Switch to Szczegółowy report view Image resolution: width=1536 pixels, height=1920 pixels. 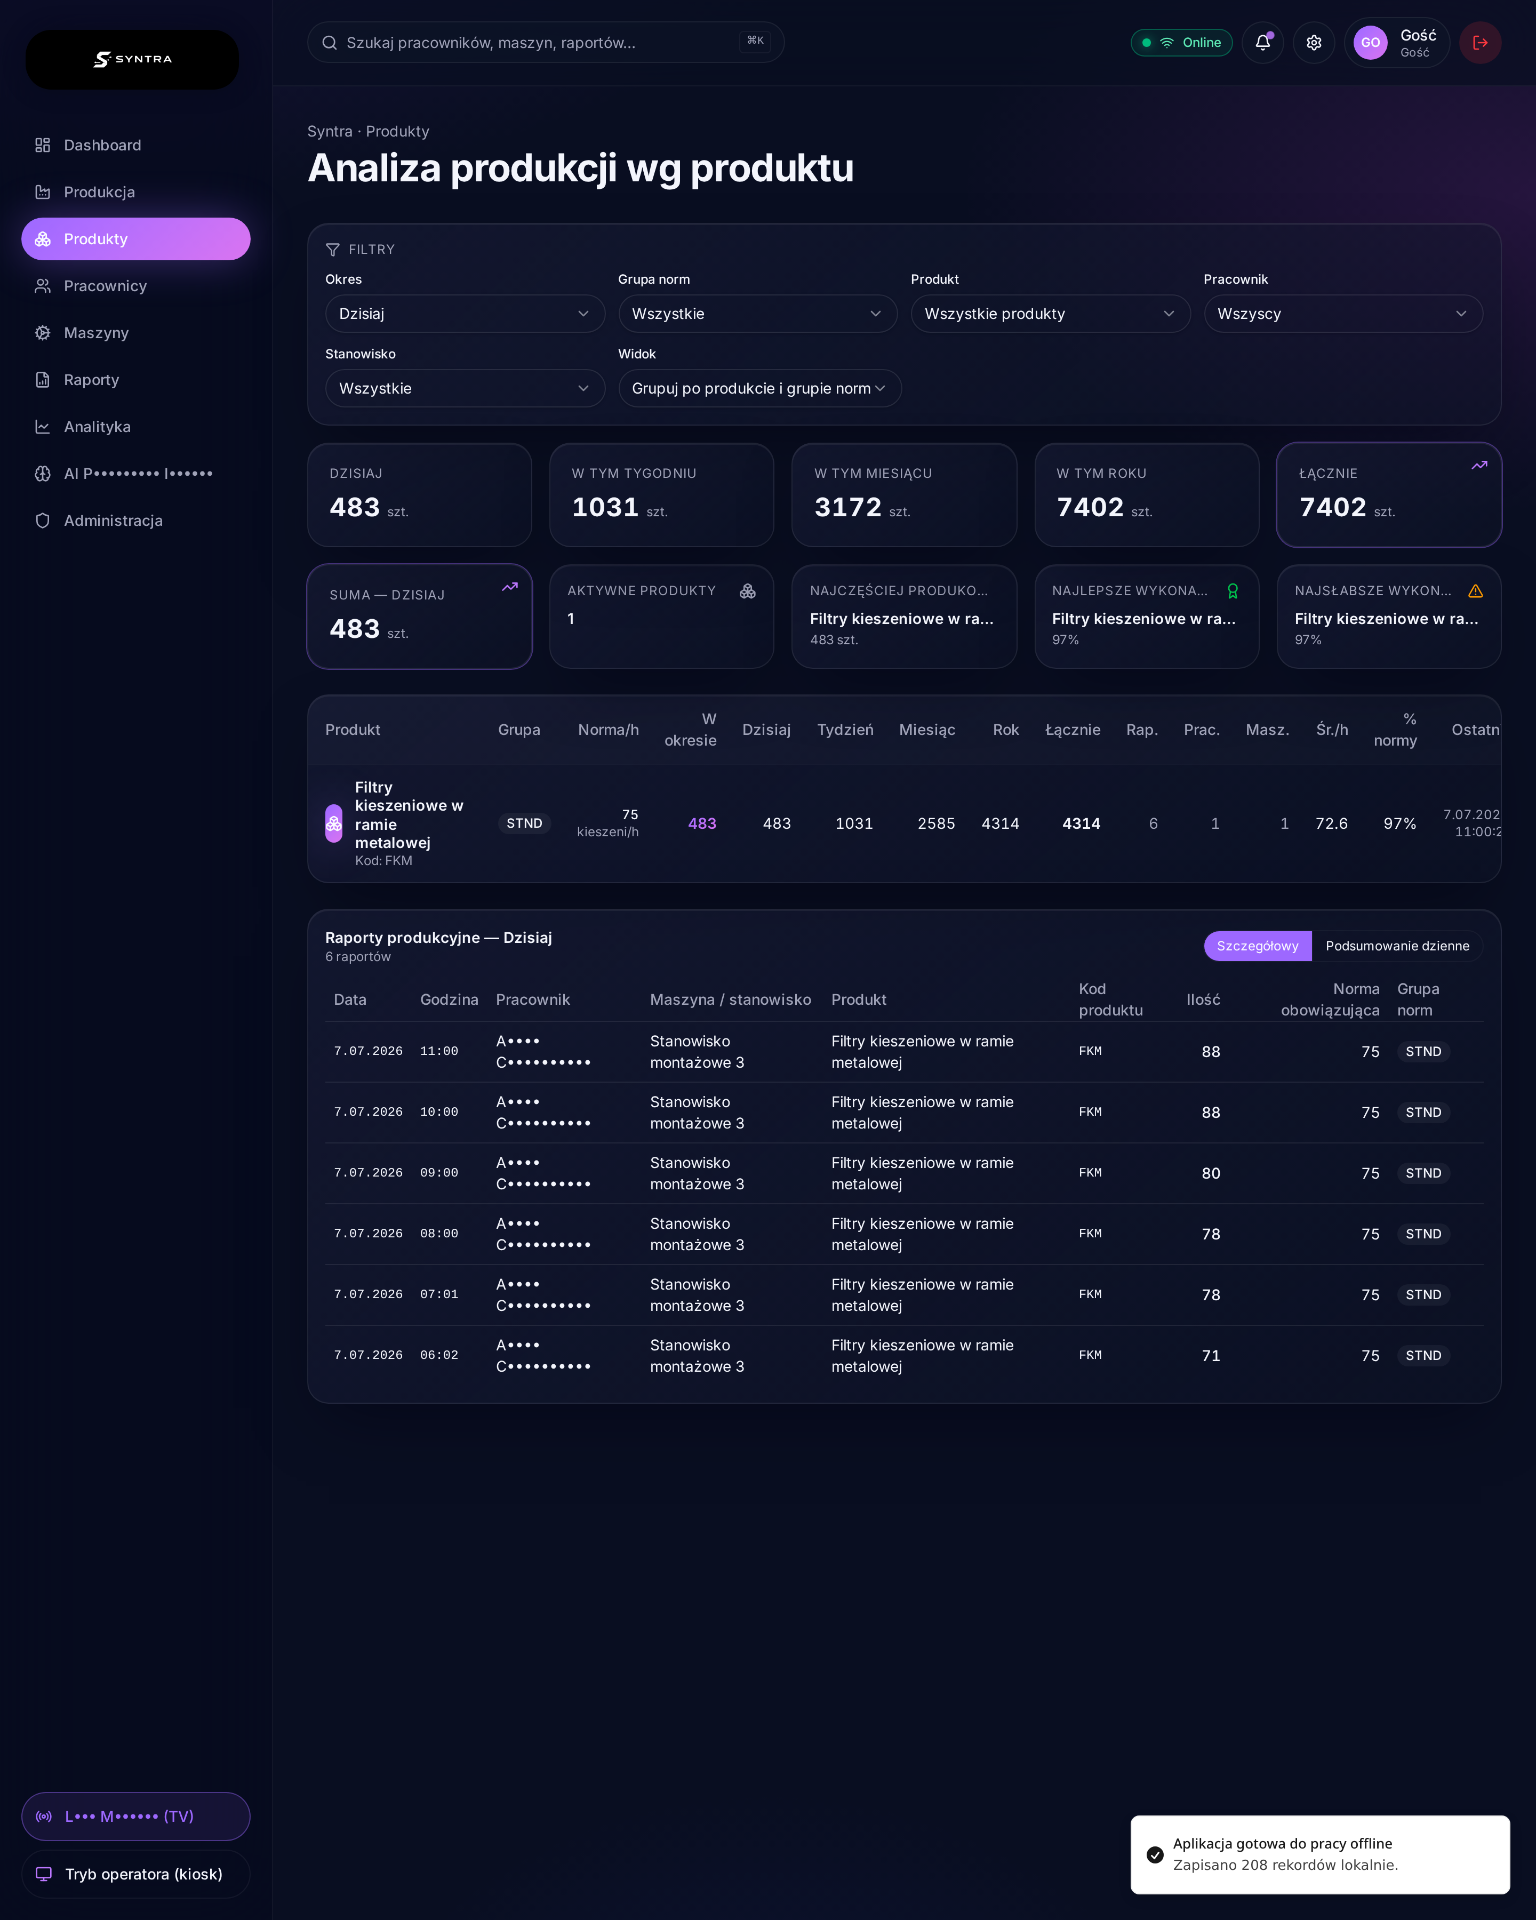pyautogui.click(x=1257, y=946)
